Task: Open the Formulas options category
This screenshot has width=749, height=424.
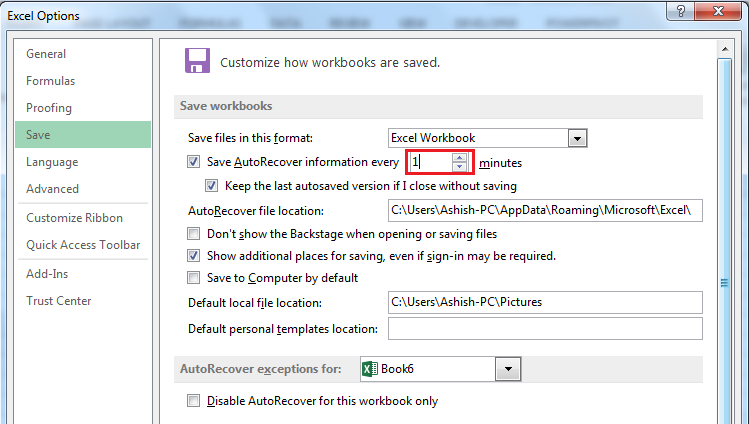Action: click(51, 81)
